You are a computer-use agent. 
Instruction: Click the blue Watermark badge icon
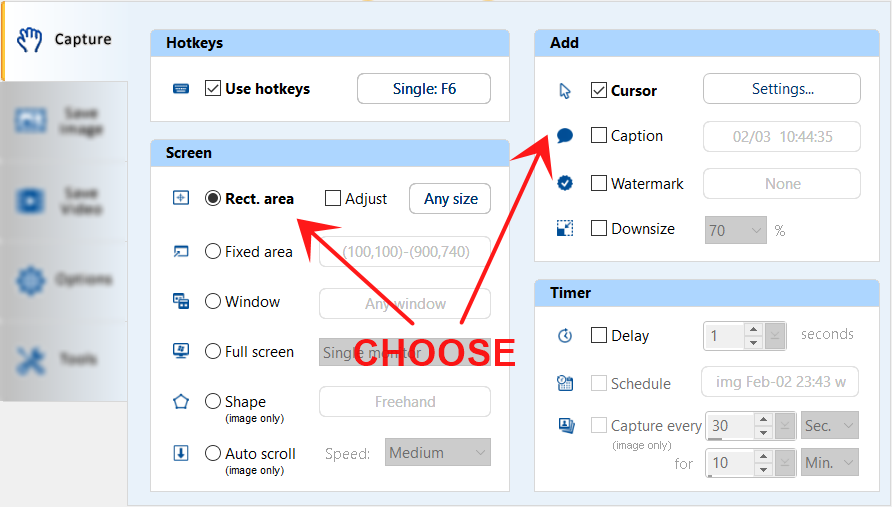[x=565, y=183]
